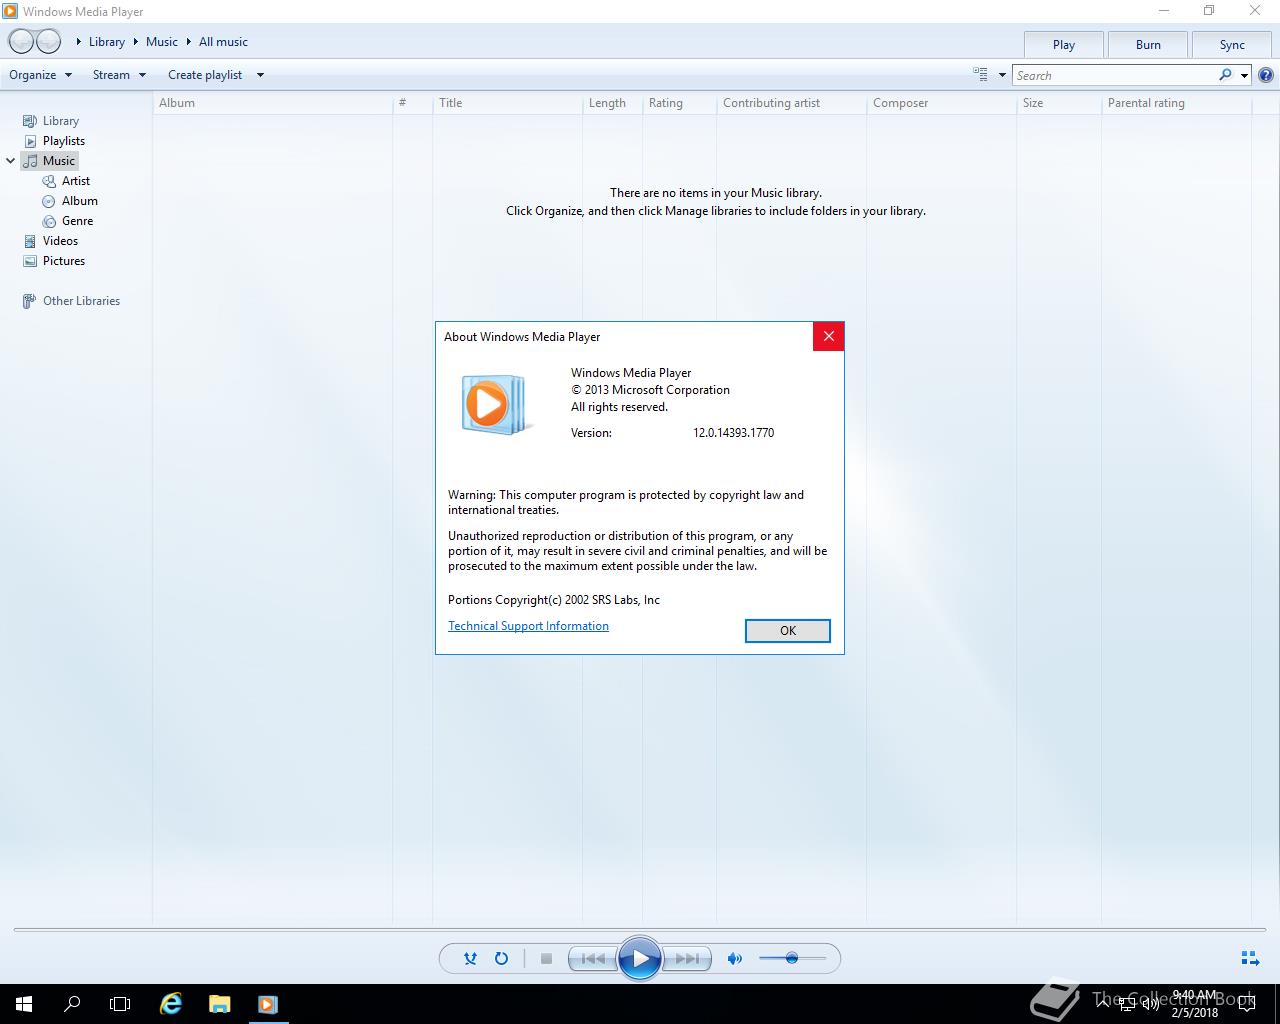The height and width of the screenshot is (1024, 1280).
Task: Open Create playlist dropdown arrow
Action: [x=260, y=75]
